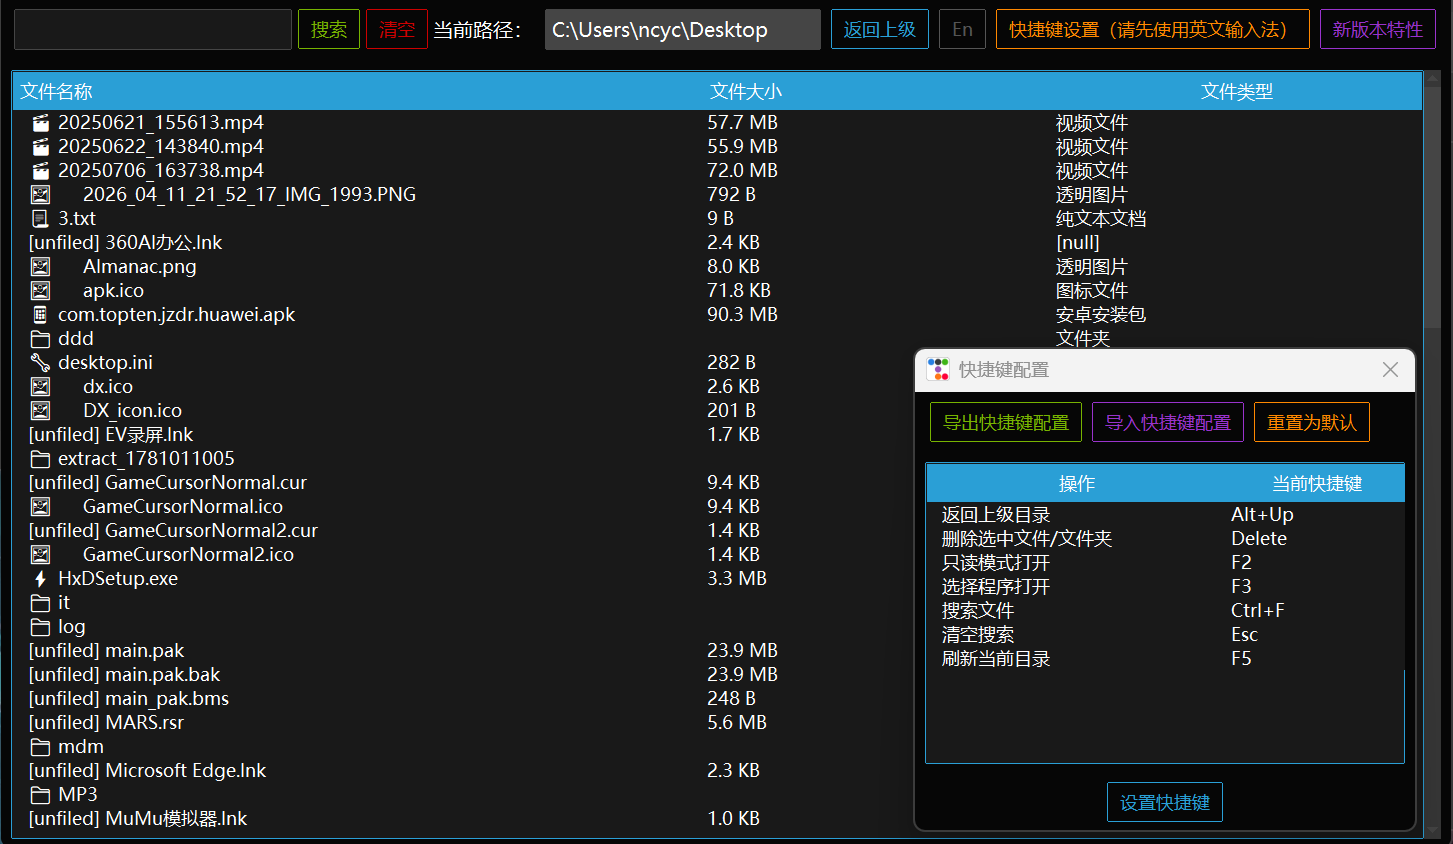Select 只读模式打开 shortcut row

pyautogui.click(x=1165, y=563)
